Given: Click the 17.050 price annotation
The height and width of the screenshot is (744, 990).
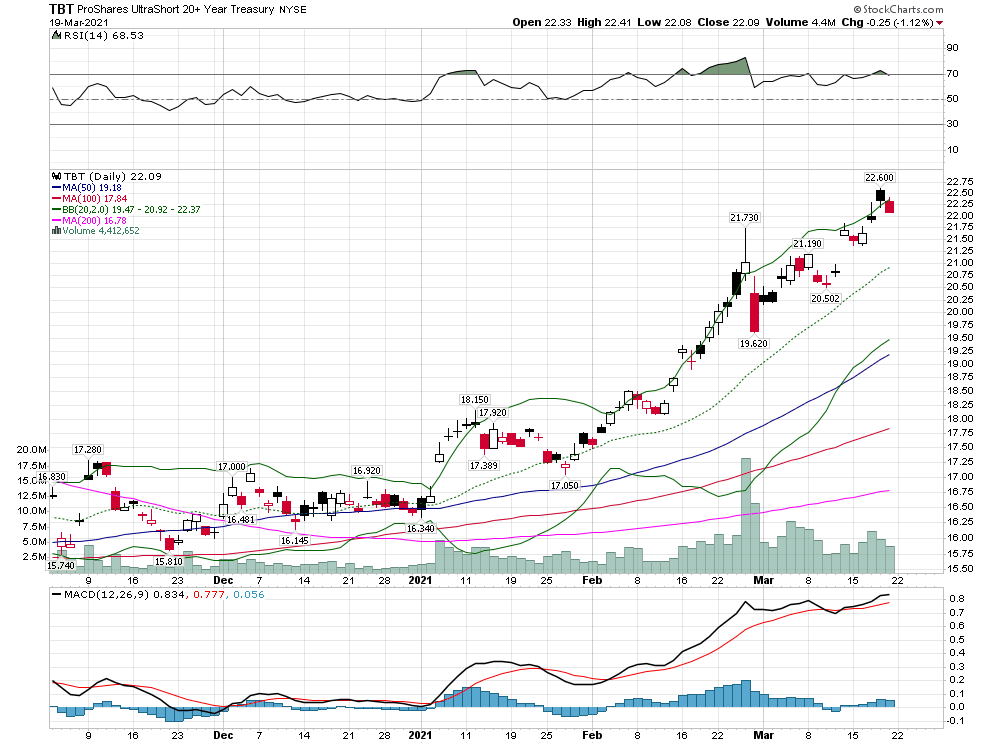Looking at the screenshot, I should tap(564, 486).
